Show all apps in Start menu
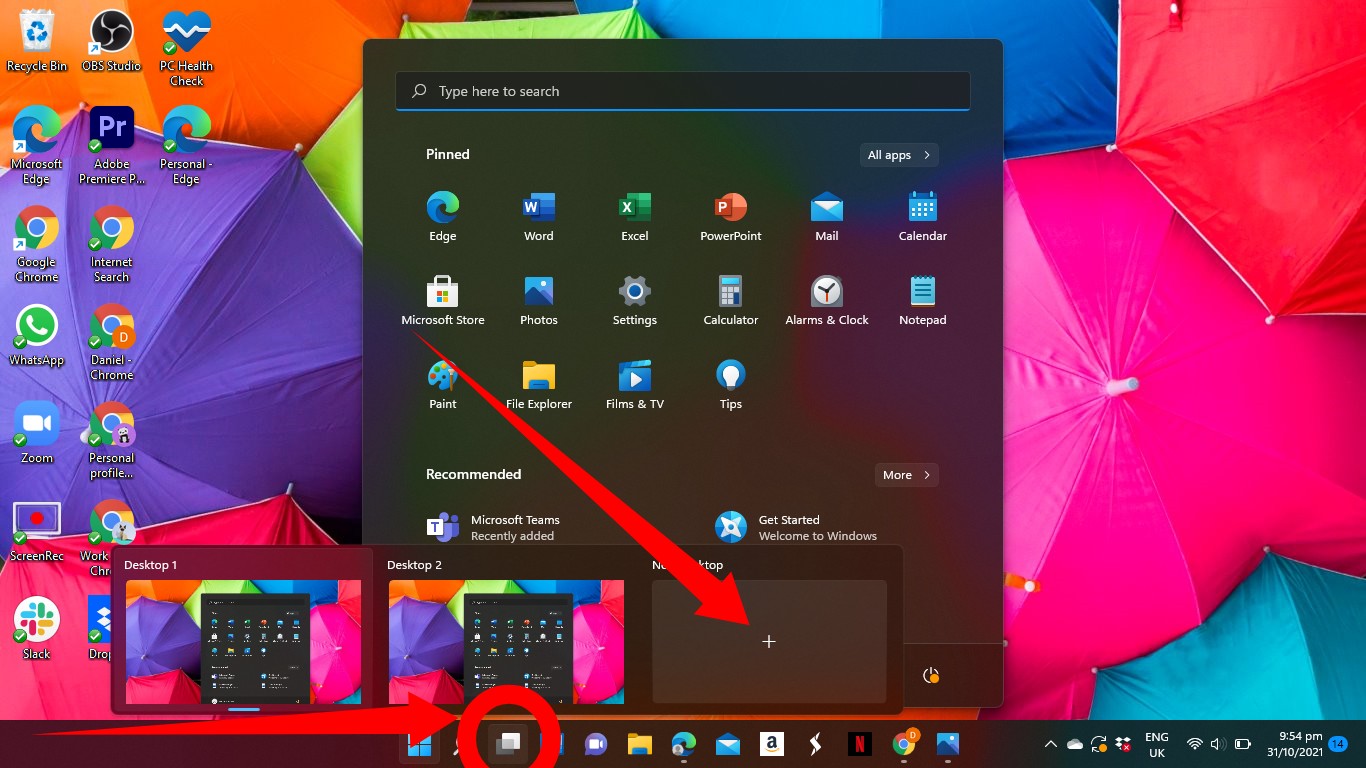The height and width of the screenshot is (768, 1366). pos(899,155)
